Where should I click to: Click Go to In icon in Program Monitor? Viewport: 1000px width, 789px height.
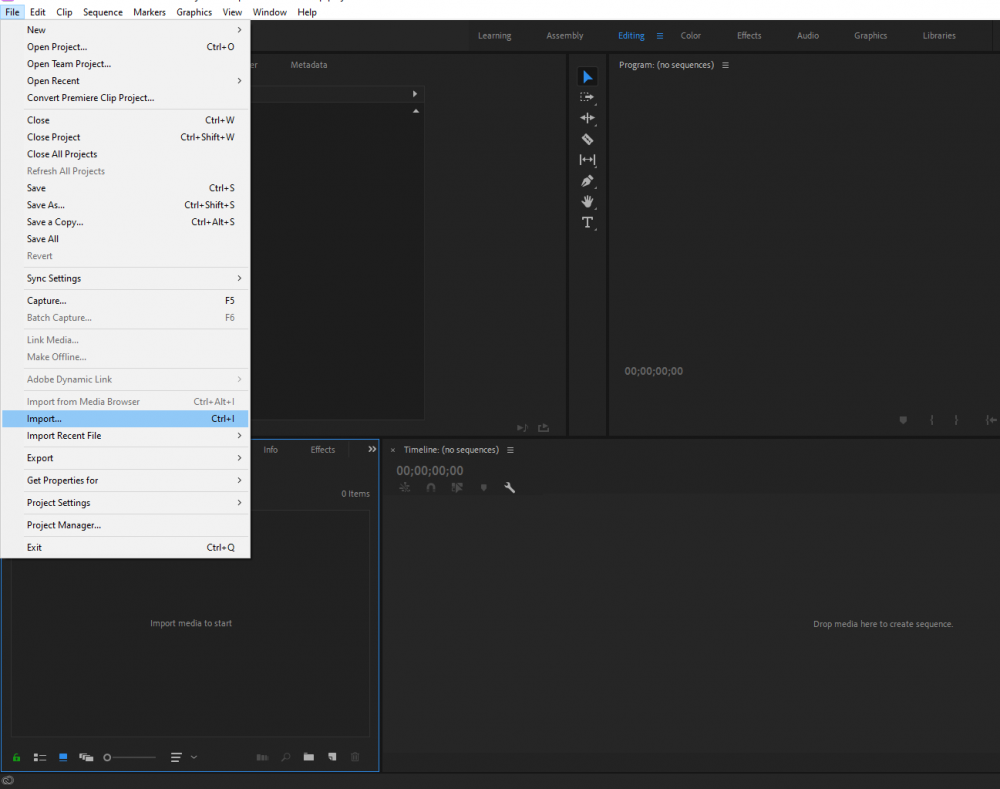point(990,420)
